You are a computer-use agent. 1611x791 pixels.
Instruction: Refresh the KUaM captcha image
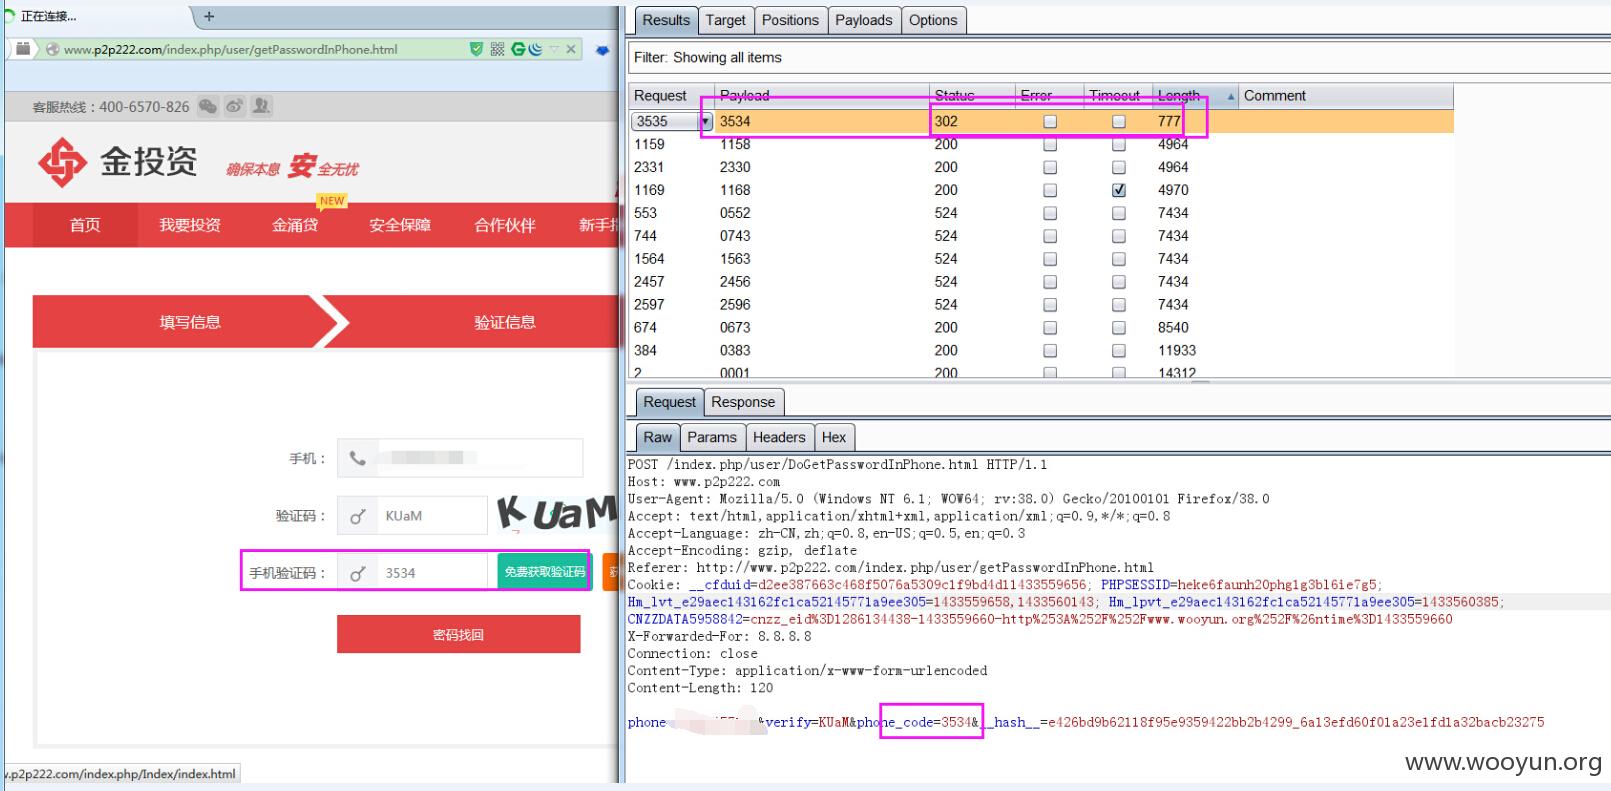(557, 513)
